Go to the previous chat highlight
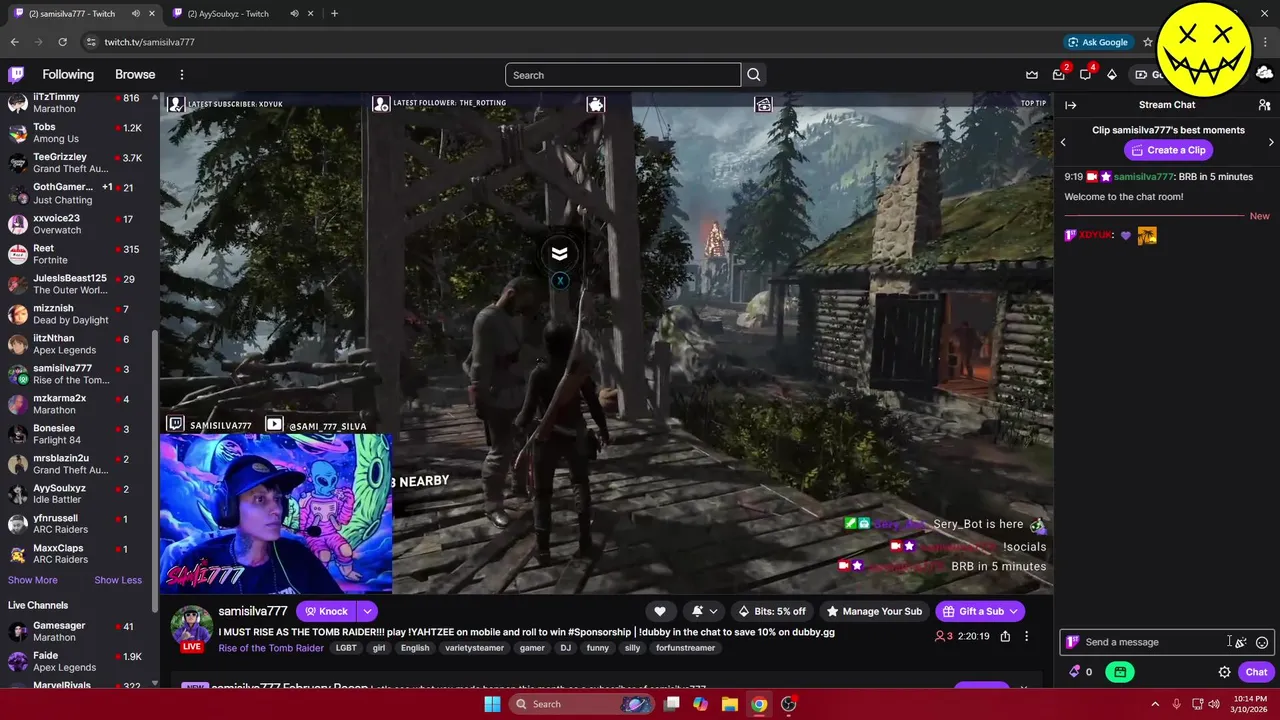The width and height of the screenshot is (1280, 720). point(1063,142)
